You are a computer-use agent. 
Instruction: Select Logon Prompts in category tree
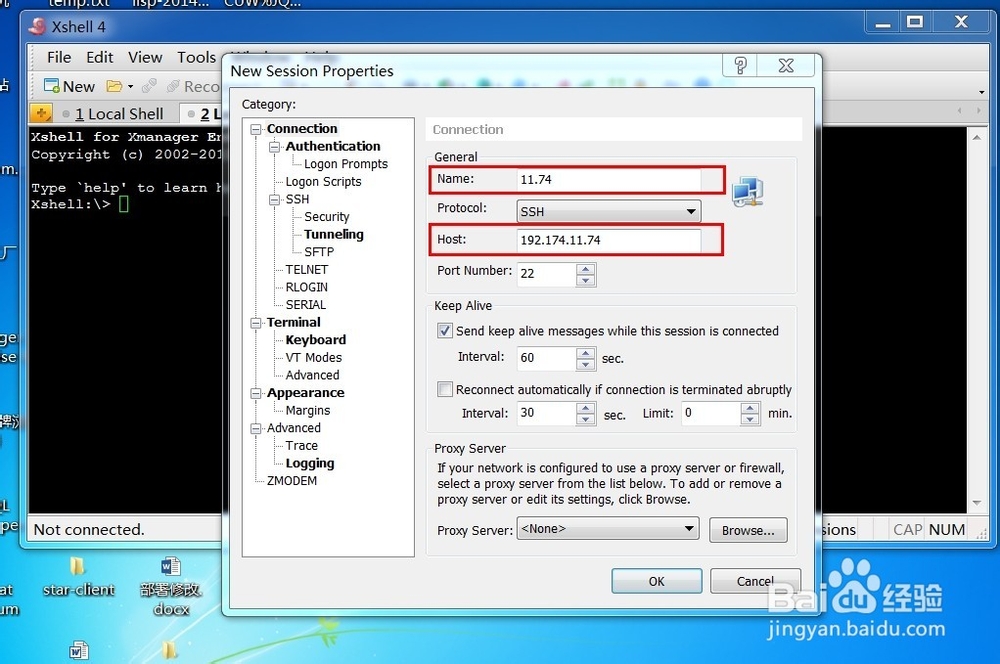pyautogui.click(x=346, y=164)
